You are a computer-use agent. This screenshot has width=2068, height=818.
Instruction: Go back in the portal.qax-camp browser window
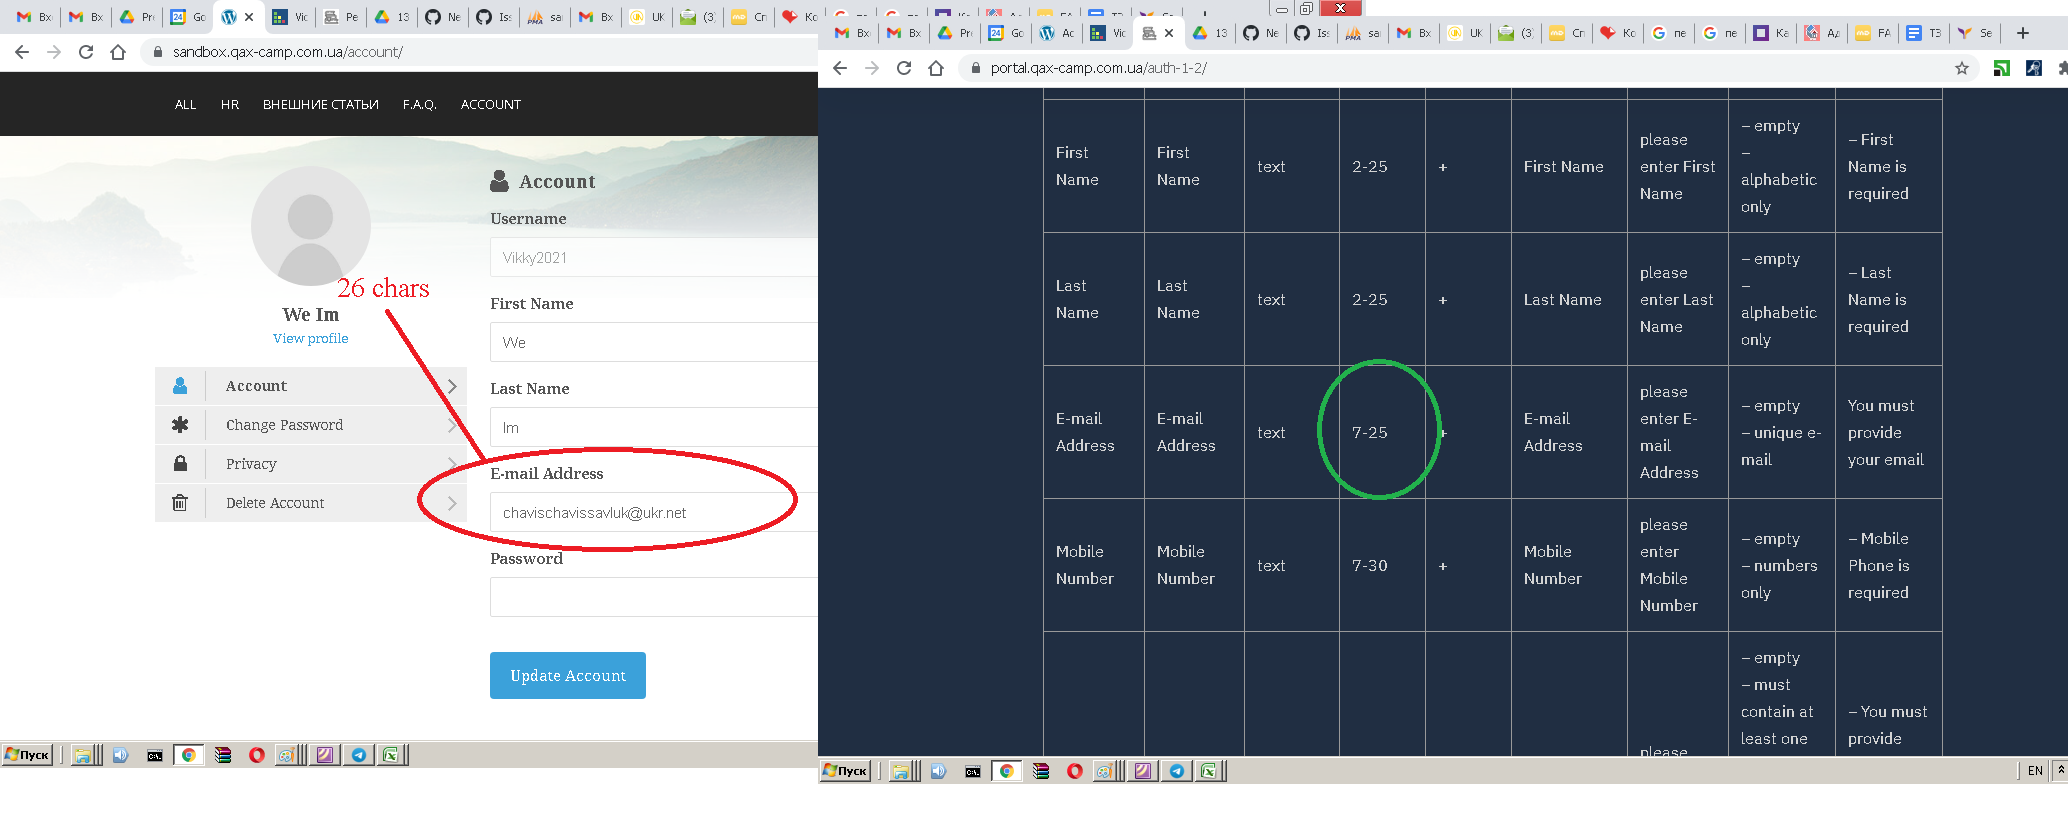pos(840,68)
